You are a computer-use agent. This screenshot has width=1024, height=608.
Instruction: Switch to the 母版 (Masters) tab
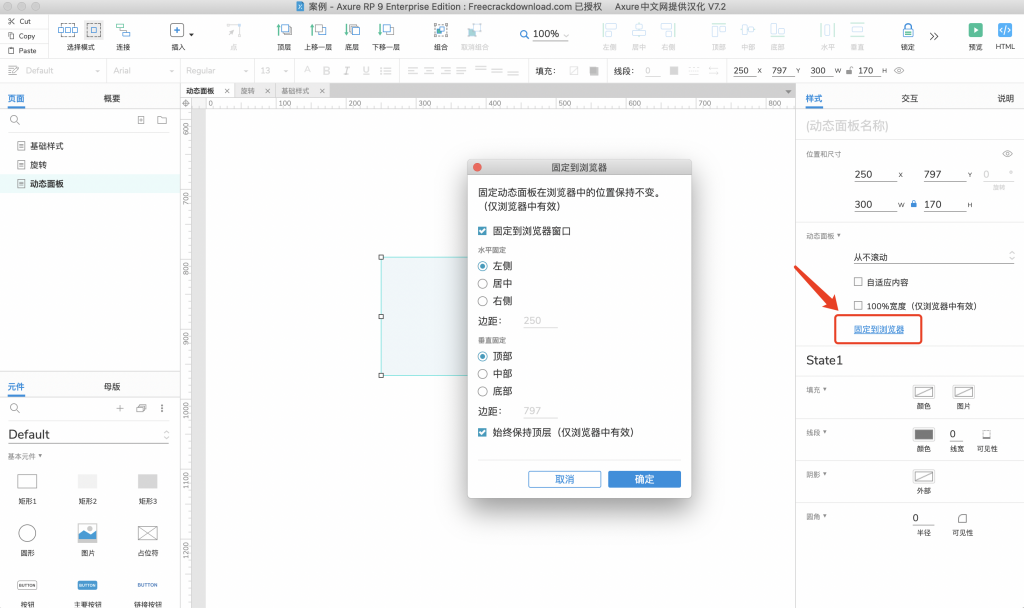(112, 386)
